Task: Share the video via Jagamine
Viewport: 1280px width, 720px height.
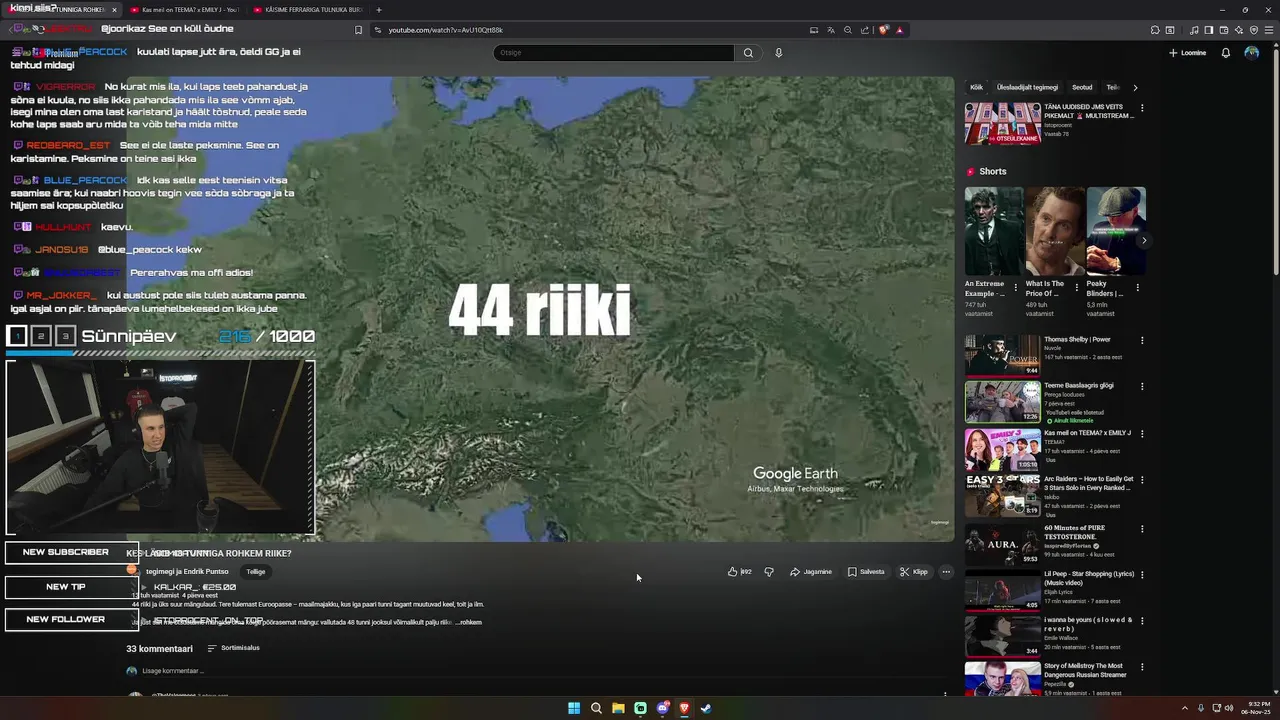Action: pyautogui.click(x=811, y=572)
